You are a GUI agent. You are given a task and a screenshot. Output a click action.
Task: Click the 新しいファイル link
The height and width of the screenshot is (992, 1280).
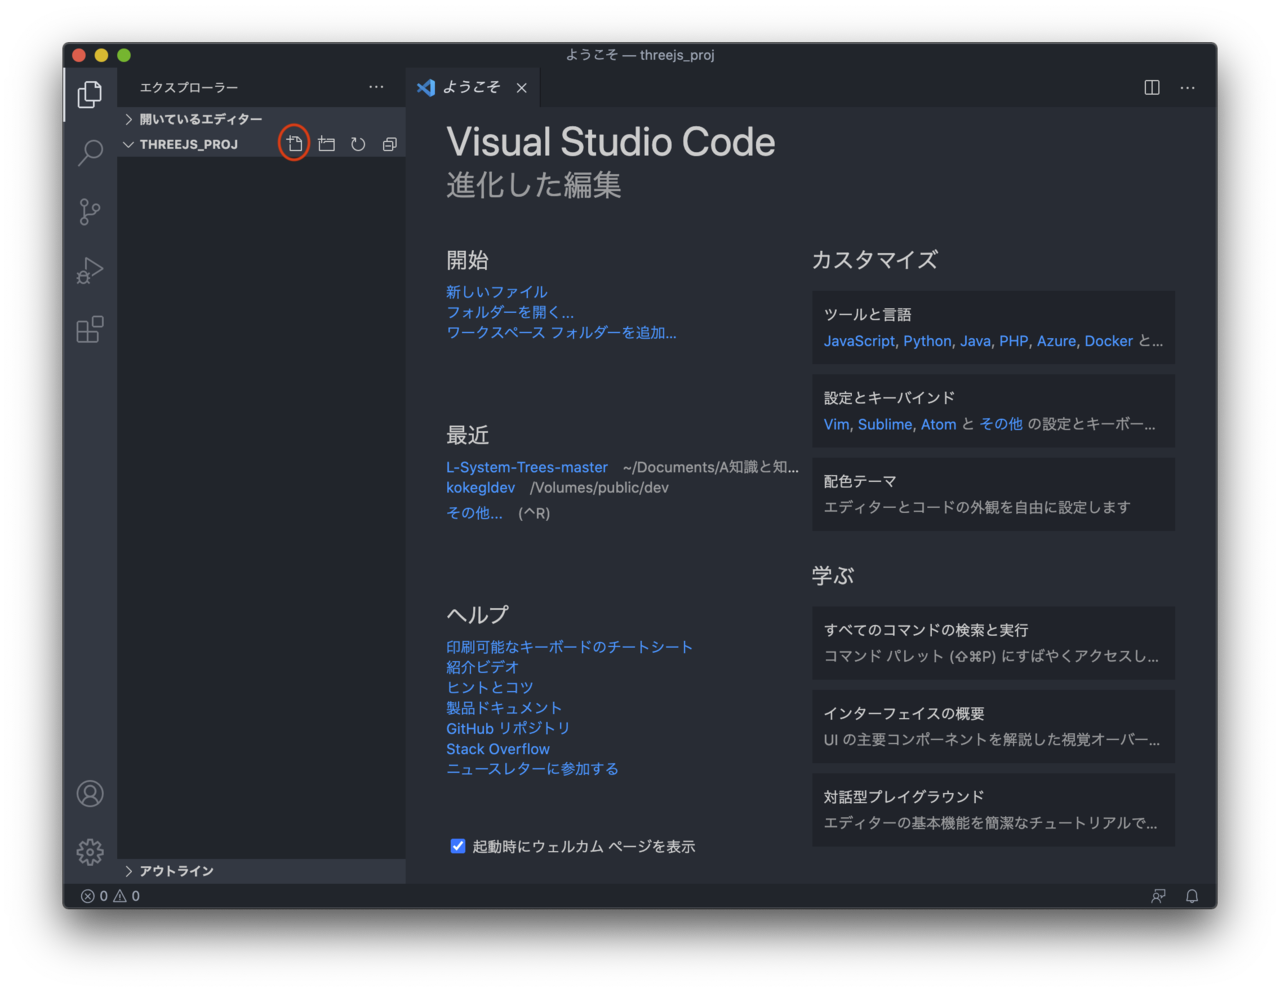tap(497, 292)
